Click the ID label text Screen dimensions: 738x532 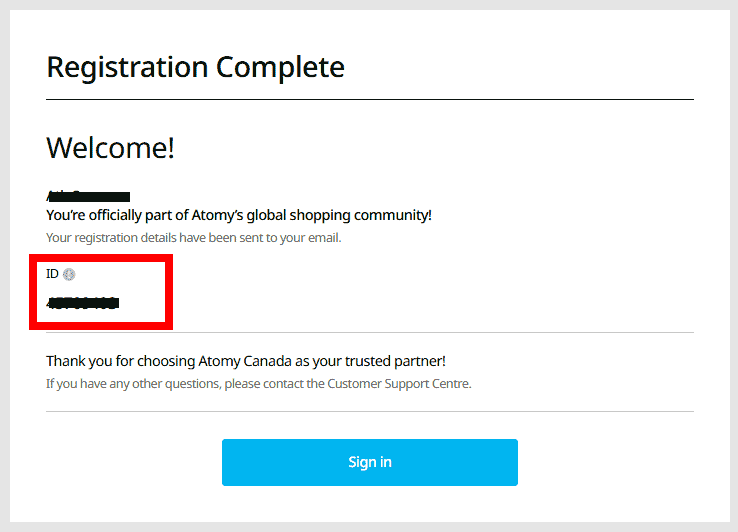(52, 274)
